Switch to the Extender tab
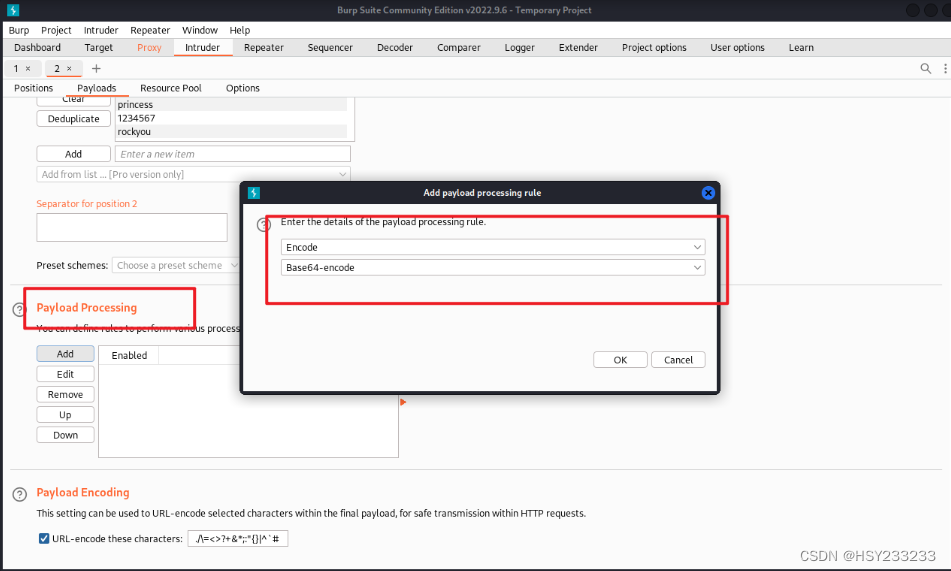The width and height of the screenshot is (951, 571). 578,47
